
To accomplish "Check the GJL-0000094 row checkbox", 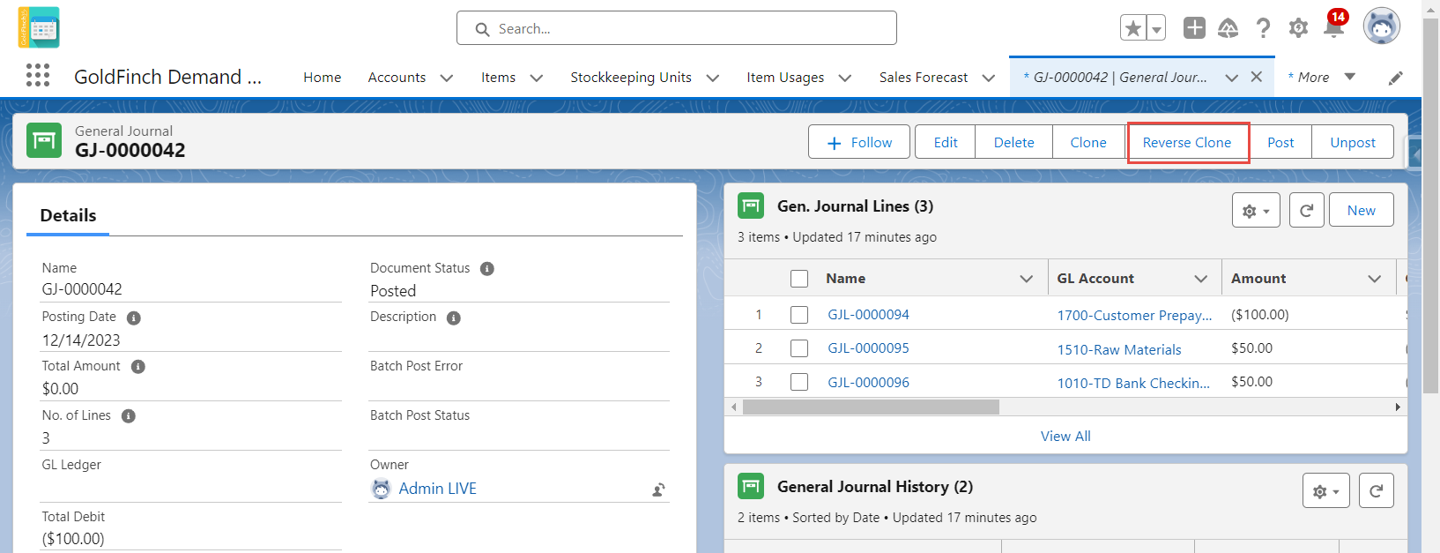I will pos(799,315).
